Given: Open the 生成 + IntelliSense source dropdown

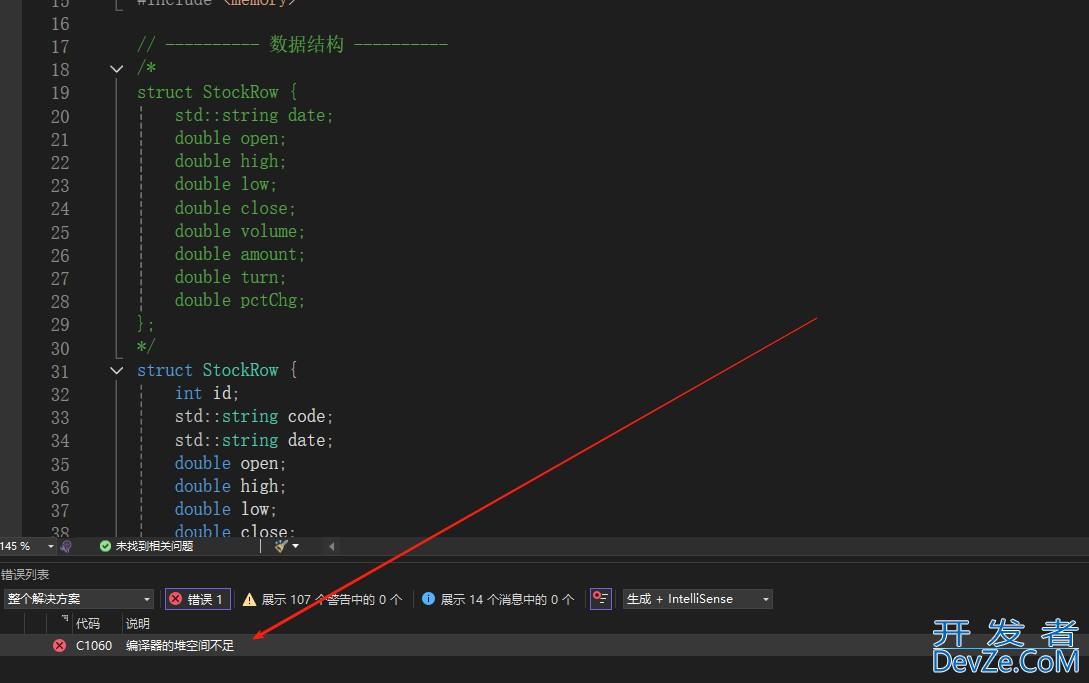Looking at the screenshot, I should coord(697,599).
